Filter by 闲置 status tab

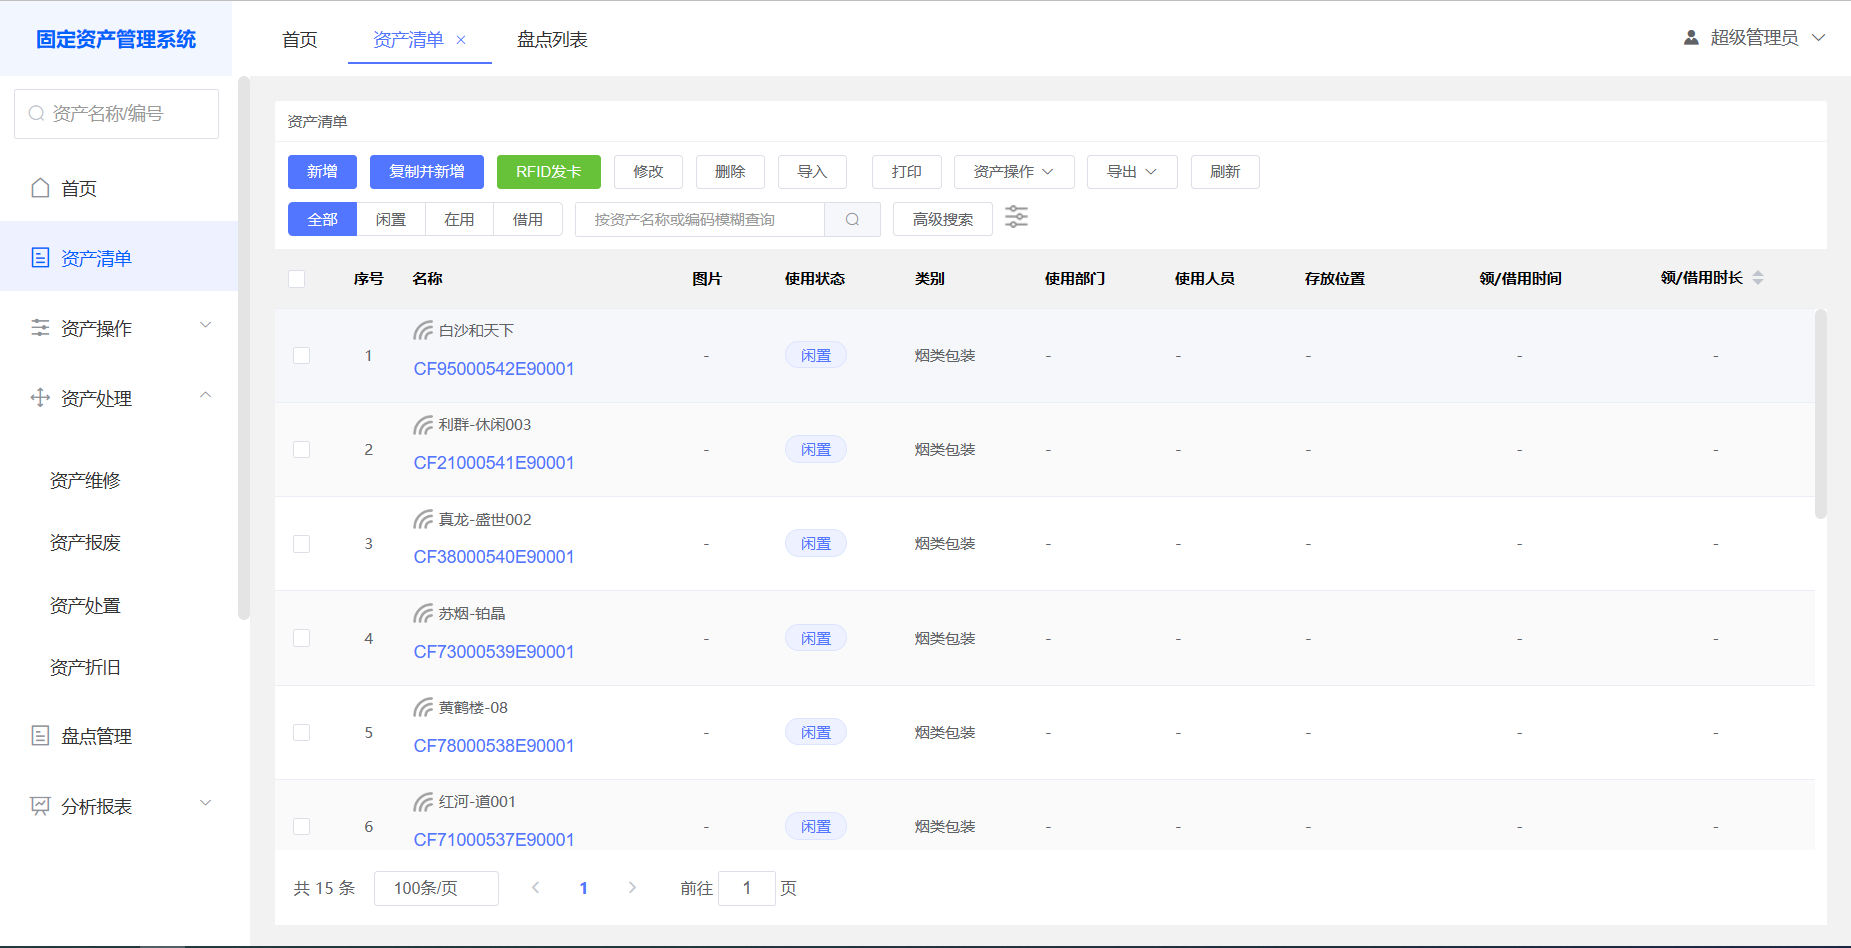(391, 219)
